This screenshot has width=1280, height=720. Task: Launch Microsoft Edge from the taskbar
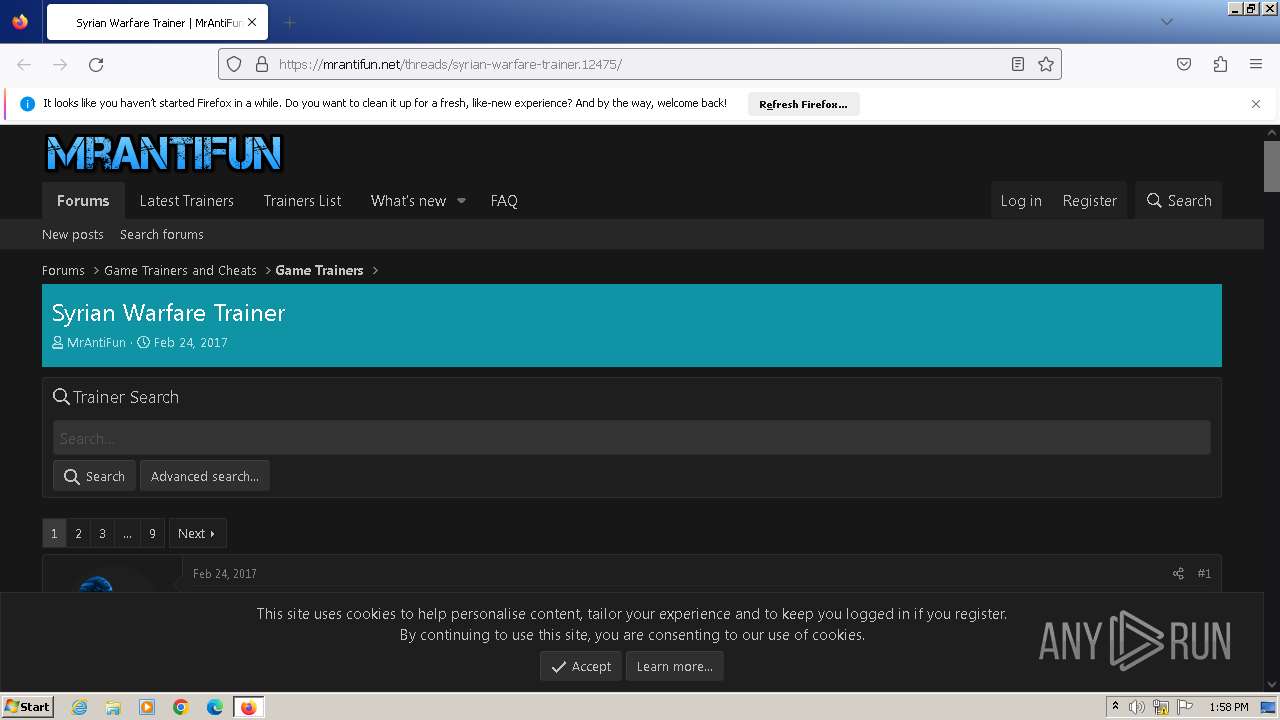coord(215,707)
